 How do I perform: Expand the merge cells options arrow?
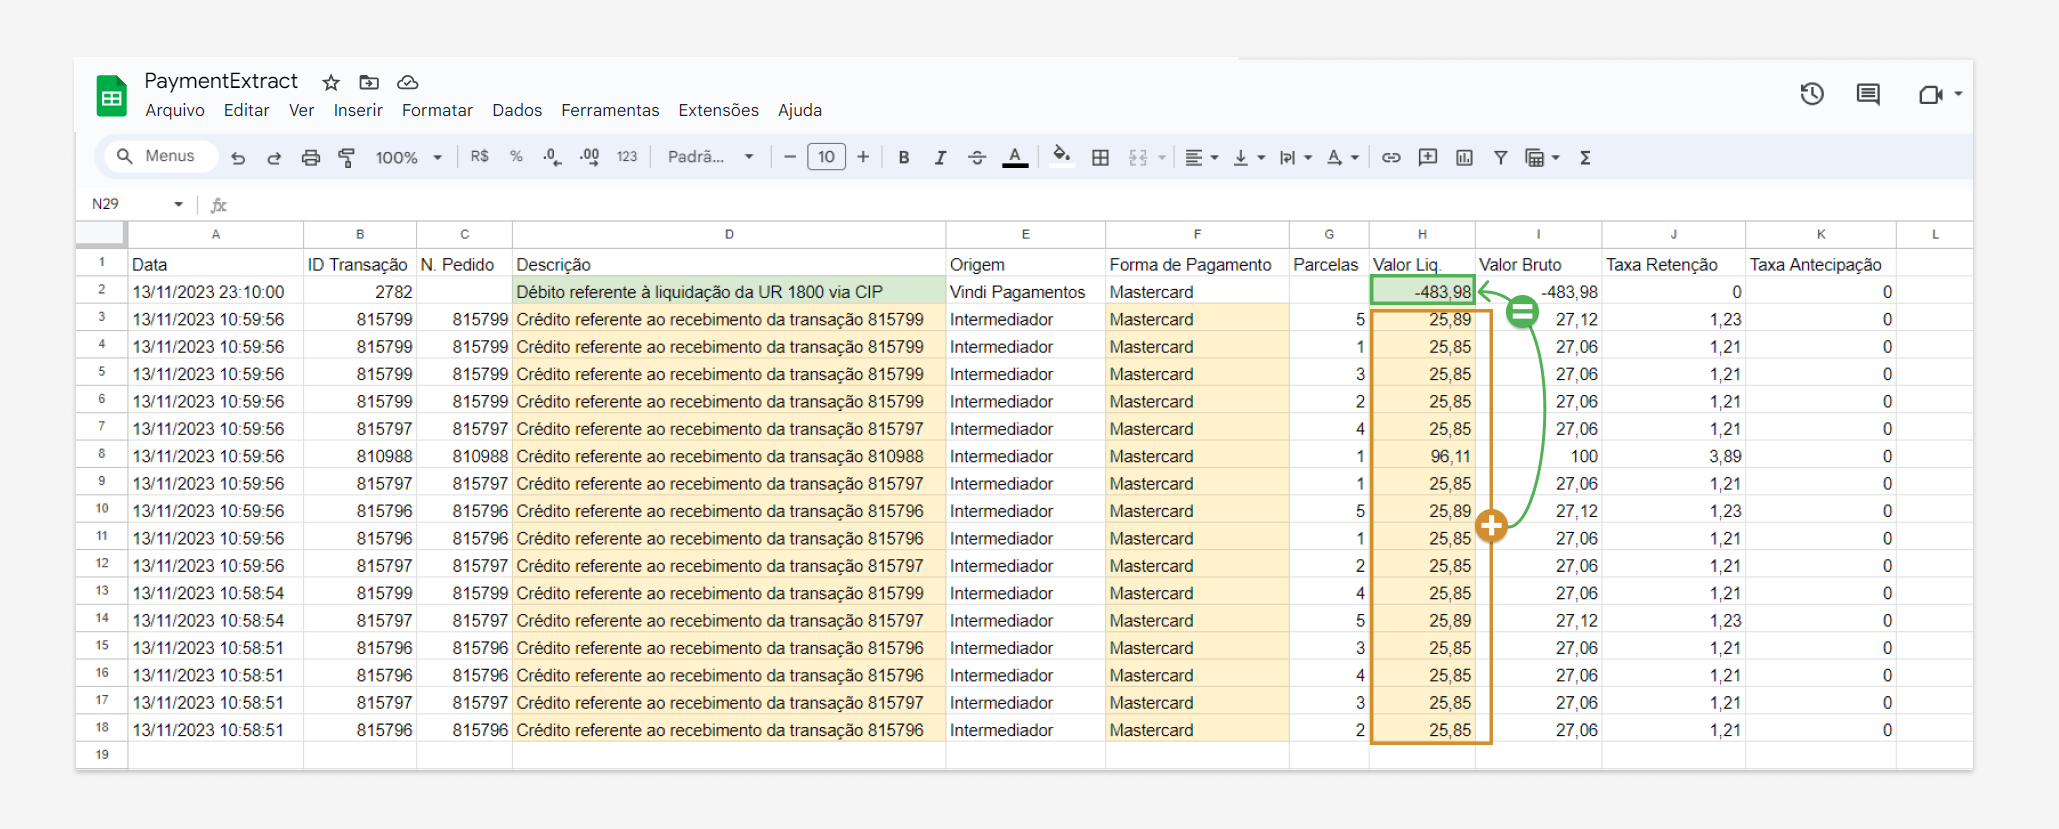pyautogui.click(x=1162, y=157)
